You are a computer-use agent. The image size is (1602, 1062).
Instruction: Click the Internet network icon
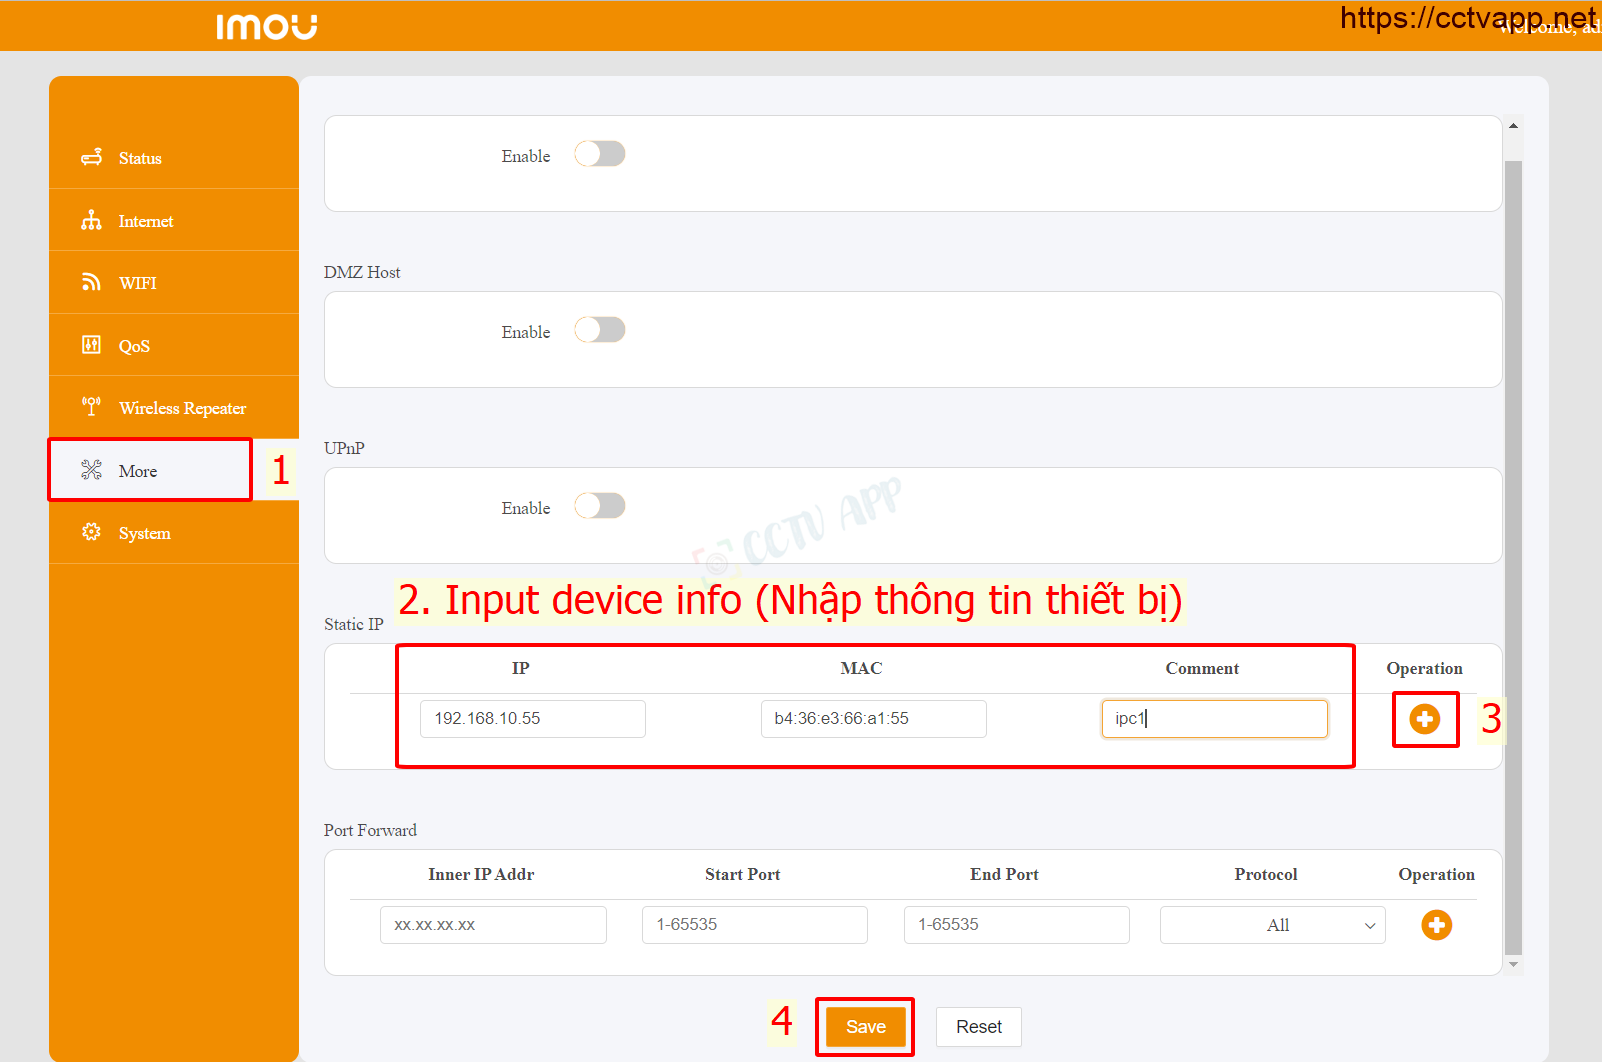tap(91, 221)
